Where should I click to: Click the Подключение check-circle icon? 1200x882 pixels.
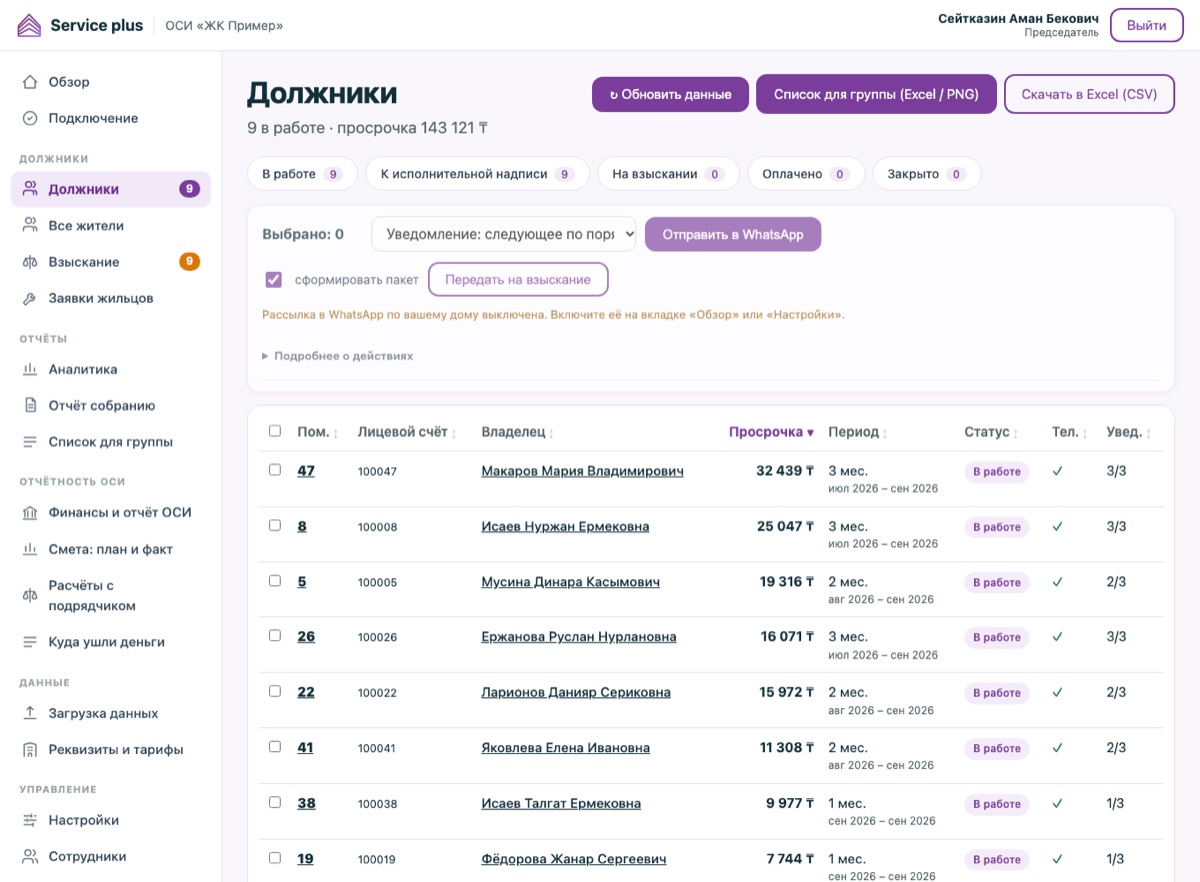click(30, 118)
